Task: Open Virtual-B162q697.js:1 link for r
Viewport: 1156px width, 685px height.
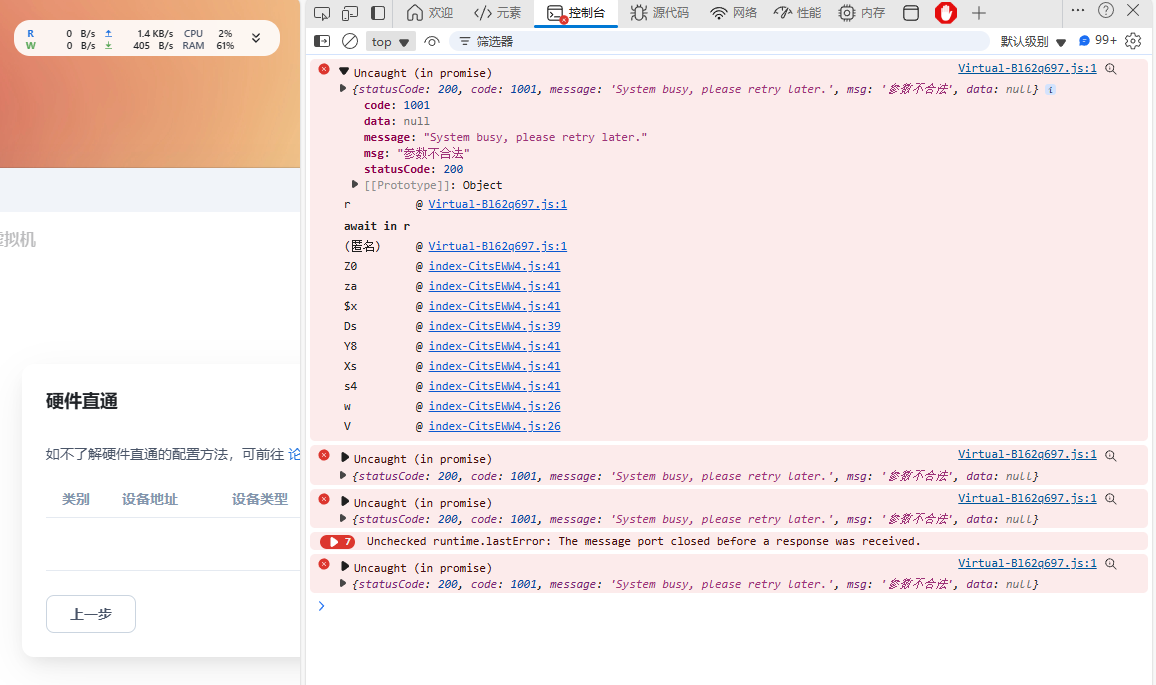Action: pos(498,204)
